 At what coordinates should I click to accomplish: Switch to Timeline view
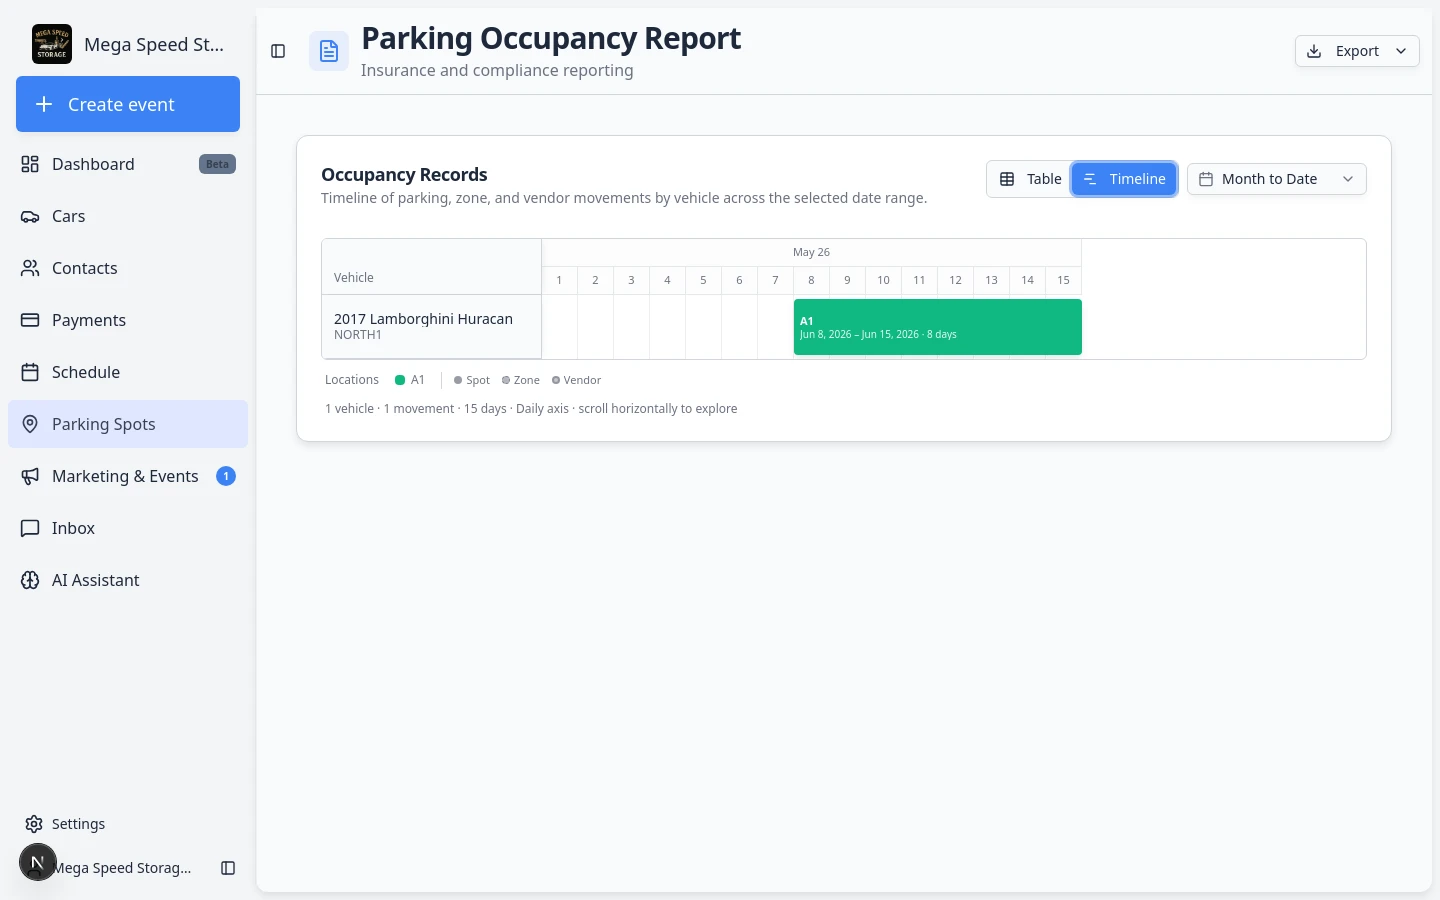coord(1124,179)
